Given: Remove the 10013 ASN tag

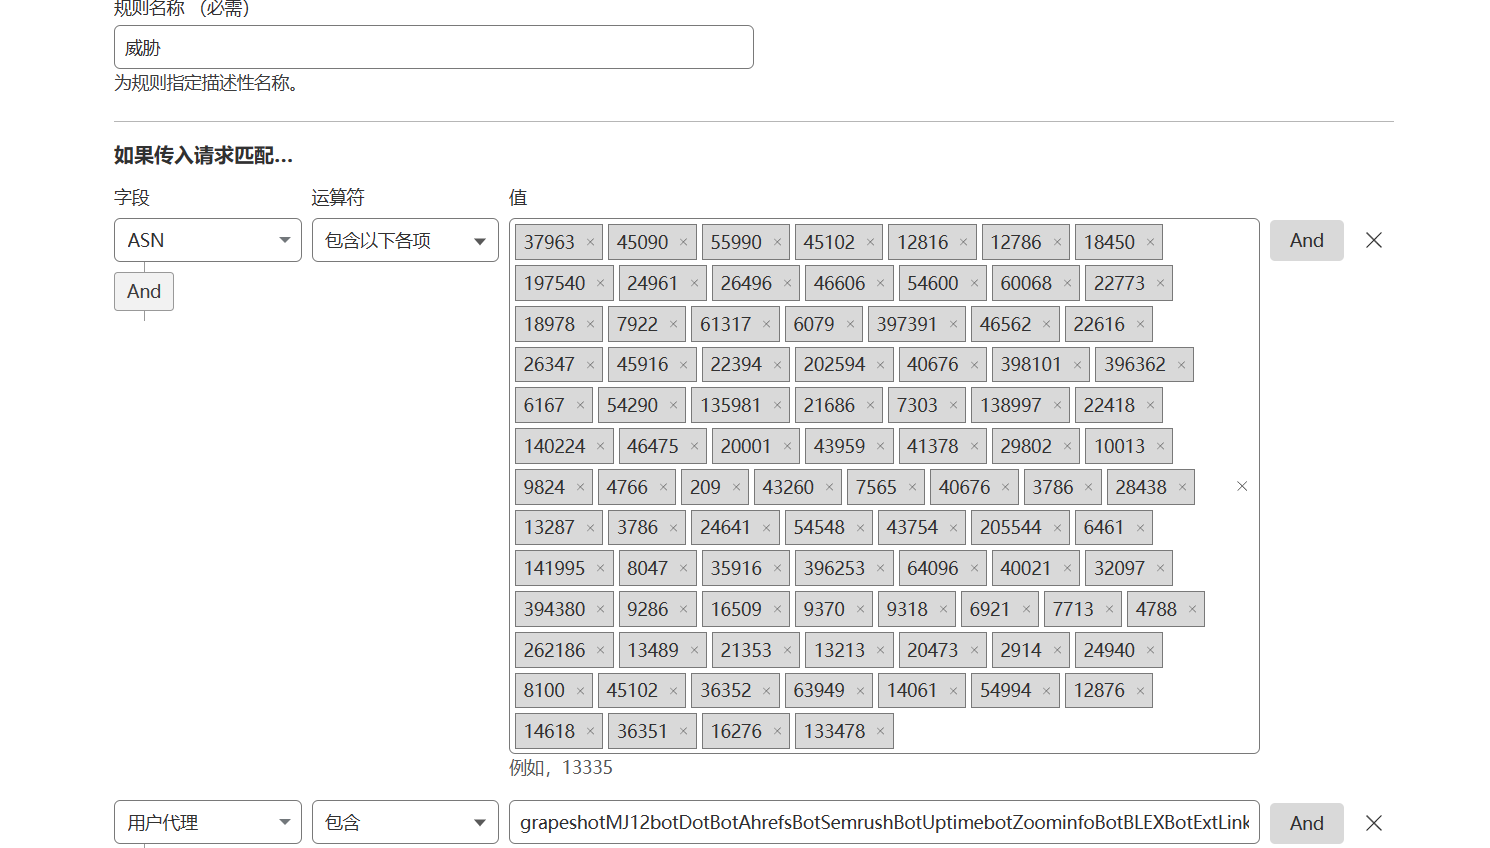Looking at the screenshot, I should [1160, 447].
